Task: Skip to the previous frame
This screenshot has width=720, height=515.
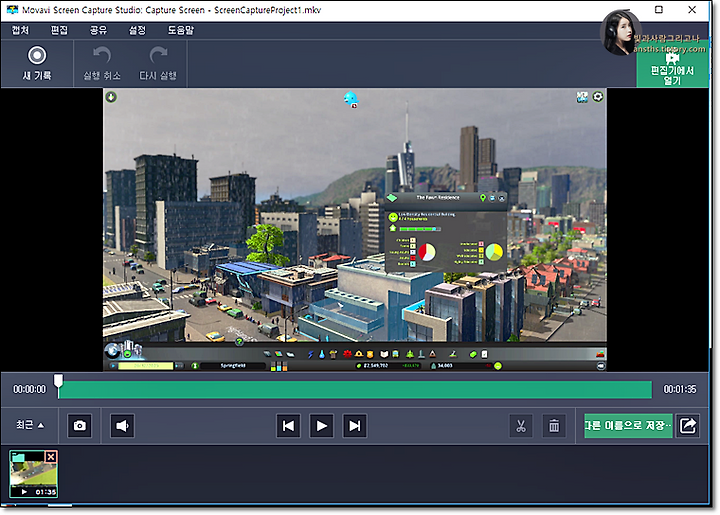Action: pos(288,425)
